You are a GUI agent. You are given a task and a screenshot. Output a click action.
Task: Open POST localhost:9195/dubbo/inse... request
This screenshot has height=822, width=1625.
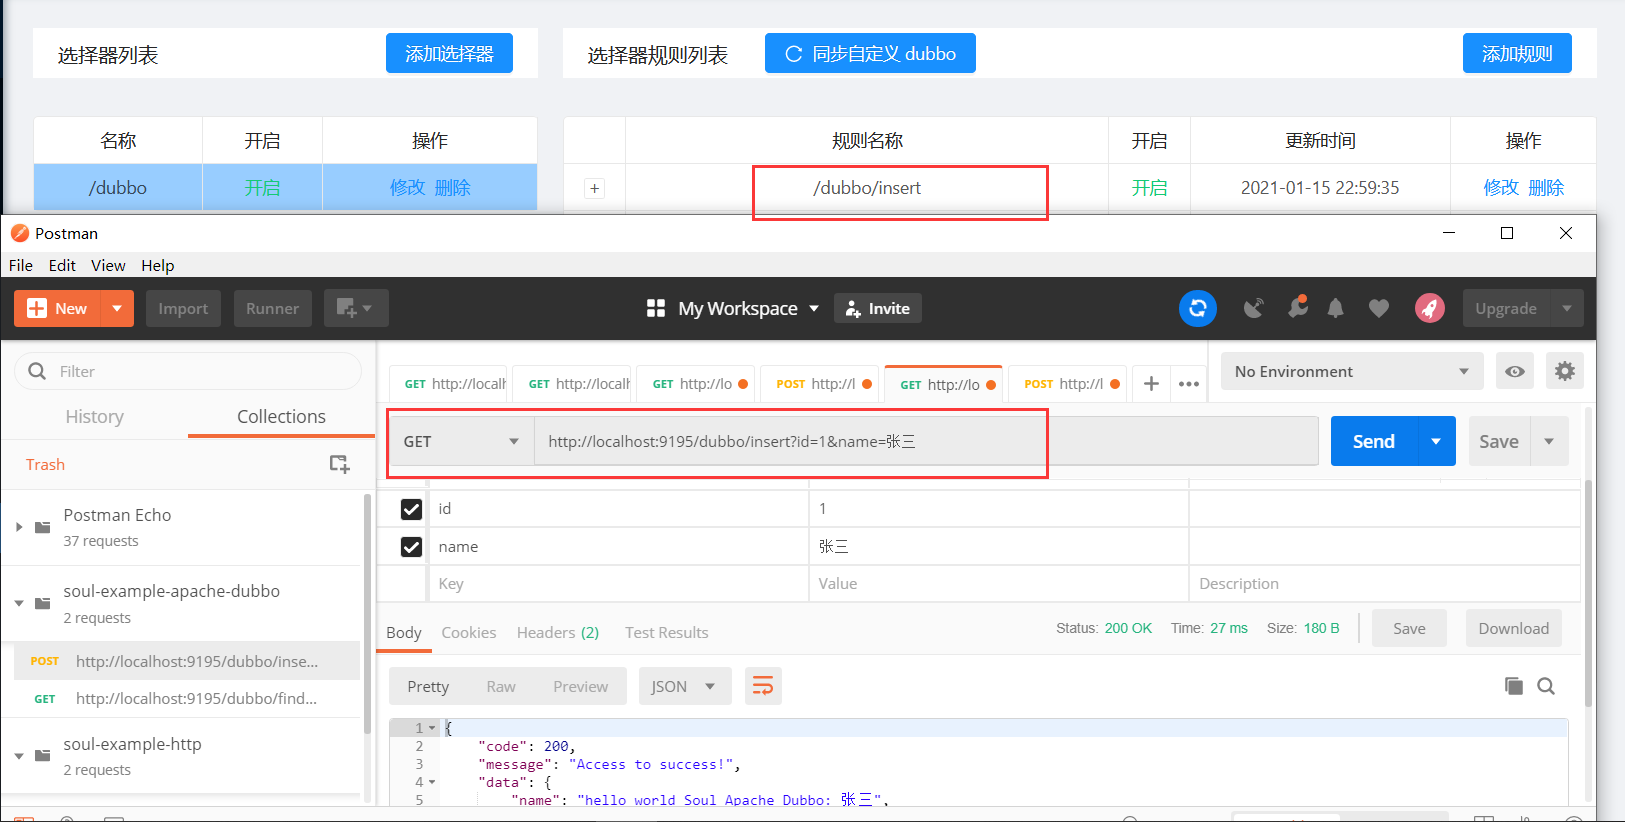point(187,661)
